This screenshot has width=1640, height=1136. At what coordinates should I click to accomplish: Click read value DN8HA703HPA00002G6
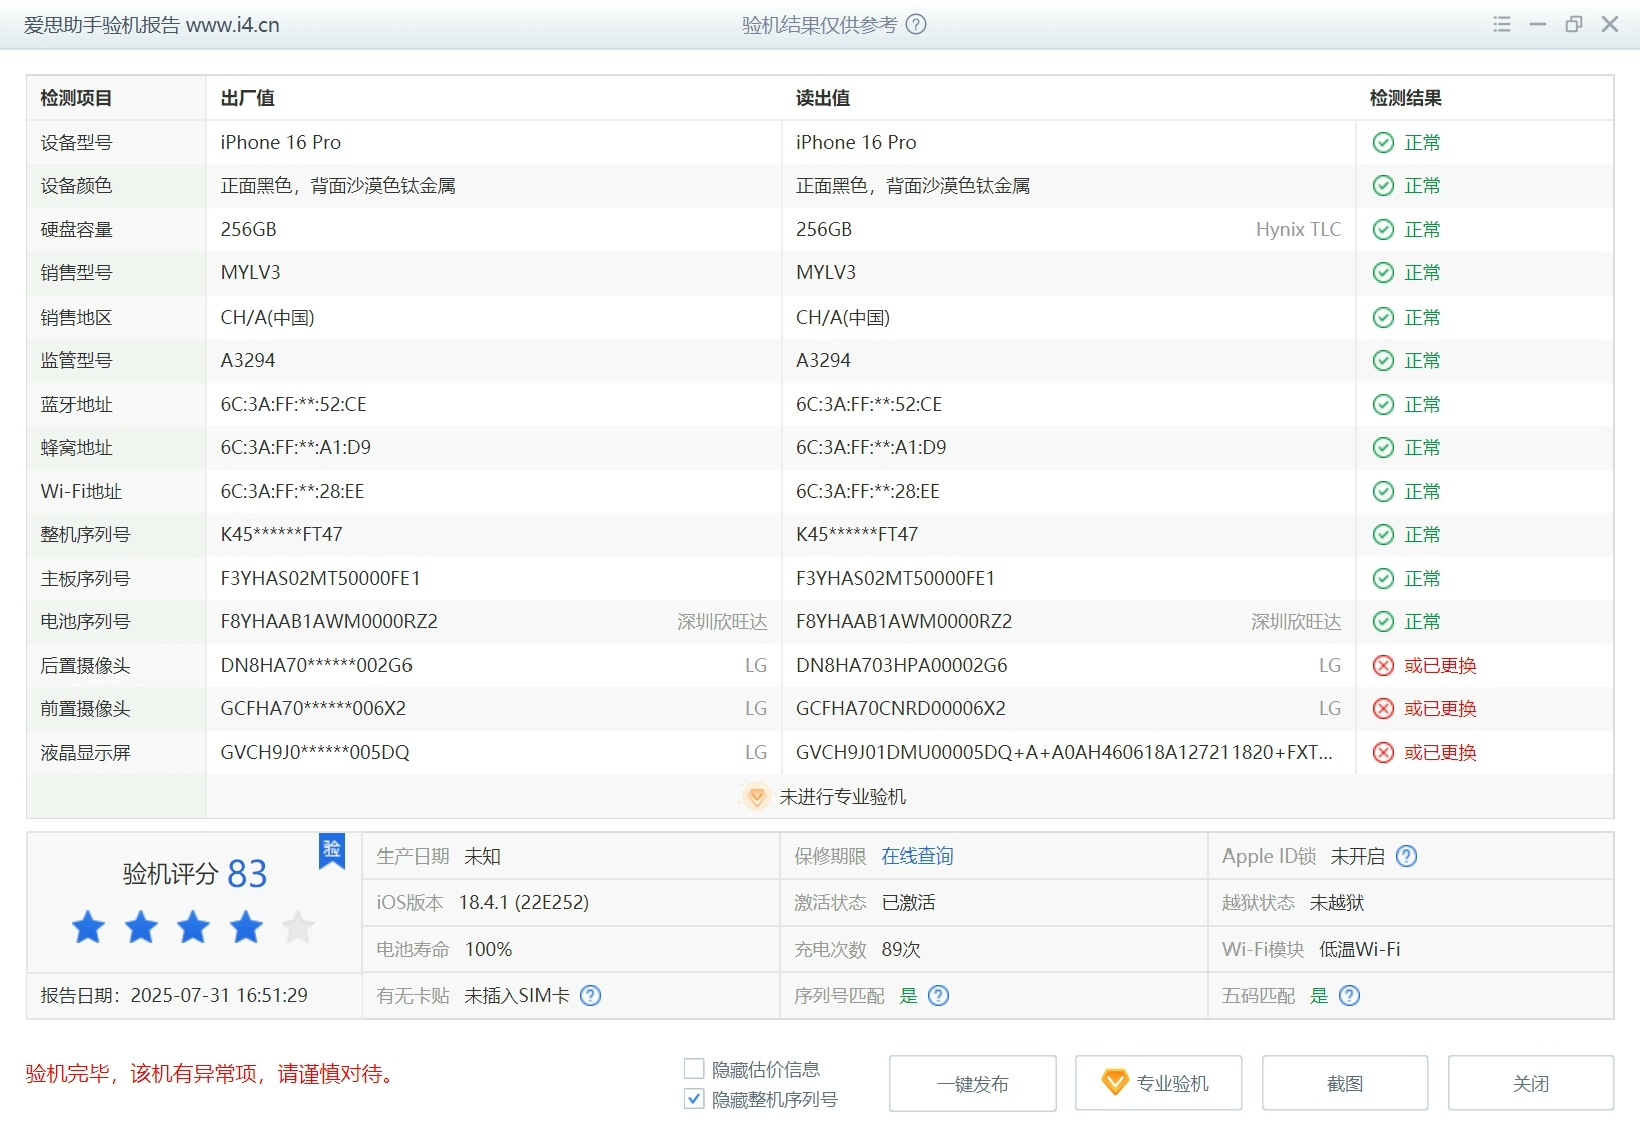[902, 666]
